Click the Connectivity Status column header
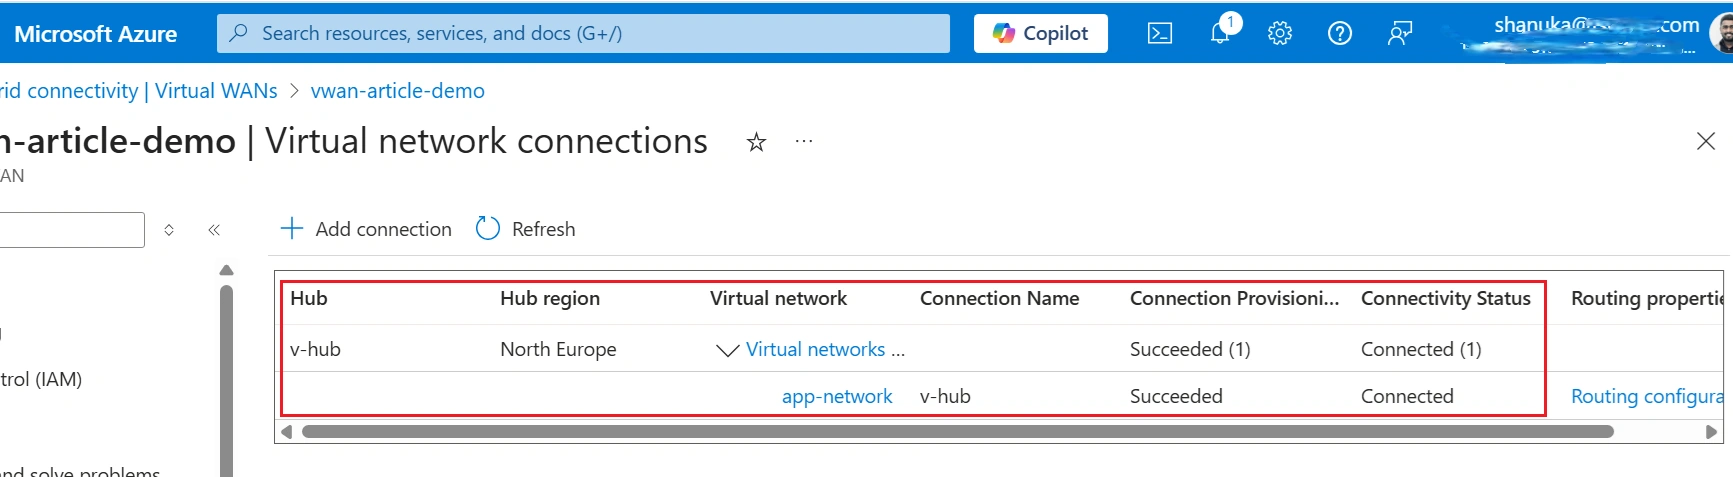The height and width of the screenshot is (477, 1733). pos(1446,298)
